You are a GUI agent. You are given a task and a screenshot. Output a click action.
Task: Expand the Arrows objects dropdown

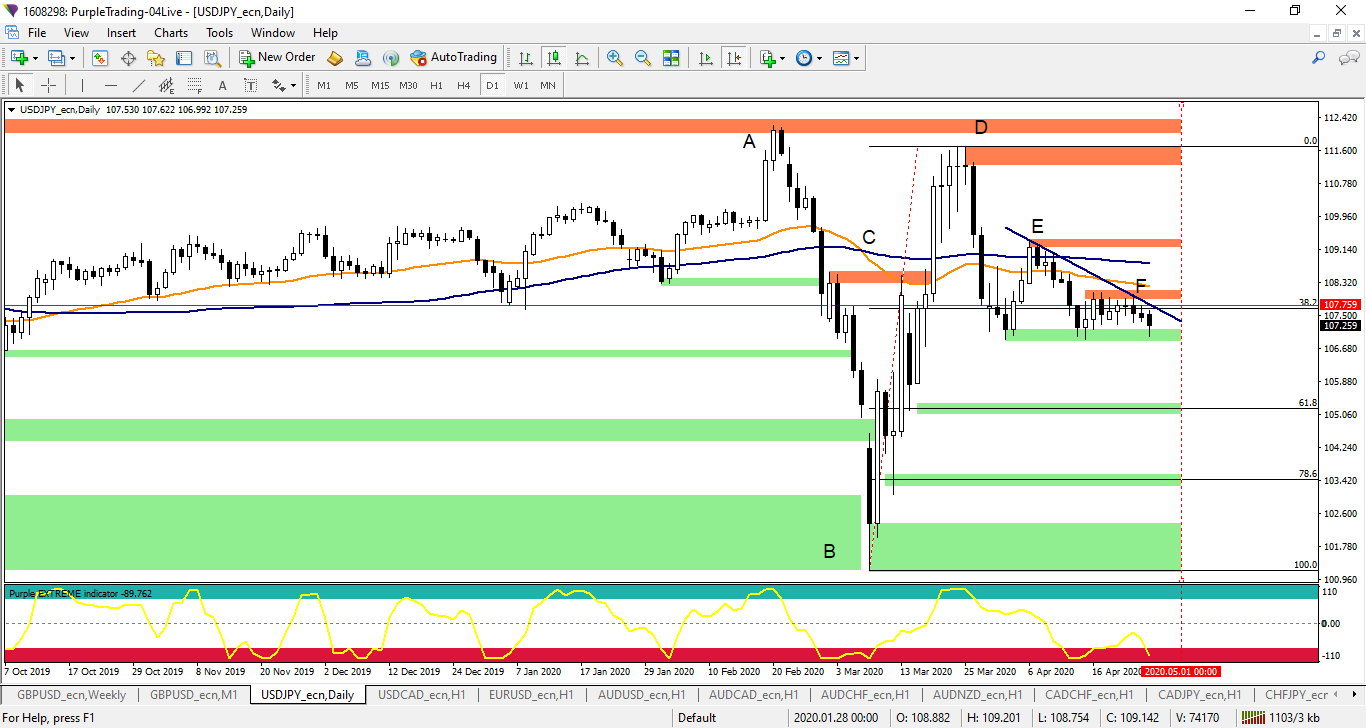(294, 86)
